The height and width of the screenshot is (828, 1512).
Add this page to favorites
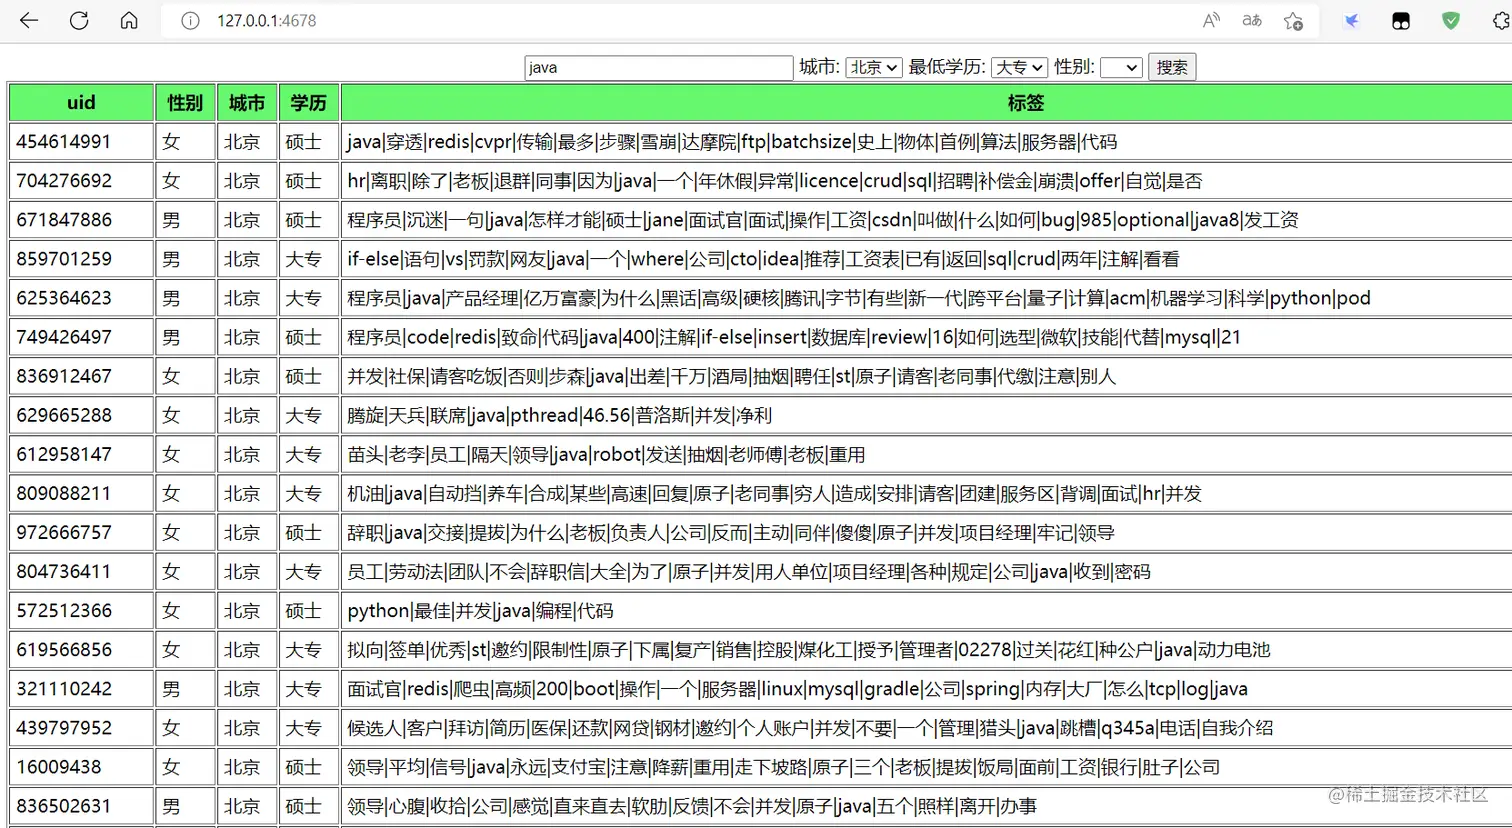point(1293,20)
